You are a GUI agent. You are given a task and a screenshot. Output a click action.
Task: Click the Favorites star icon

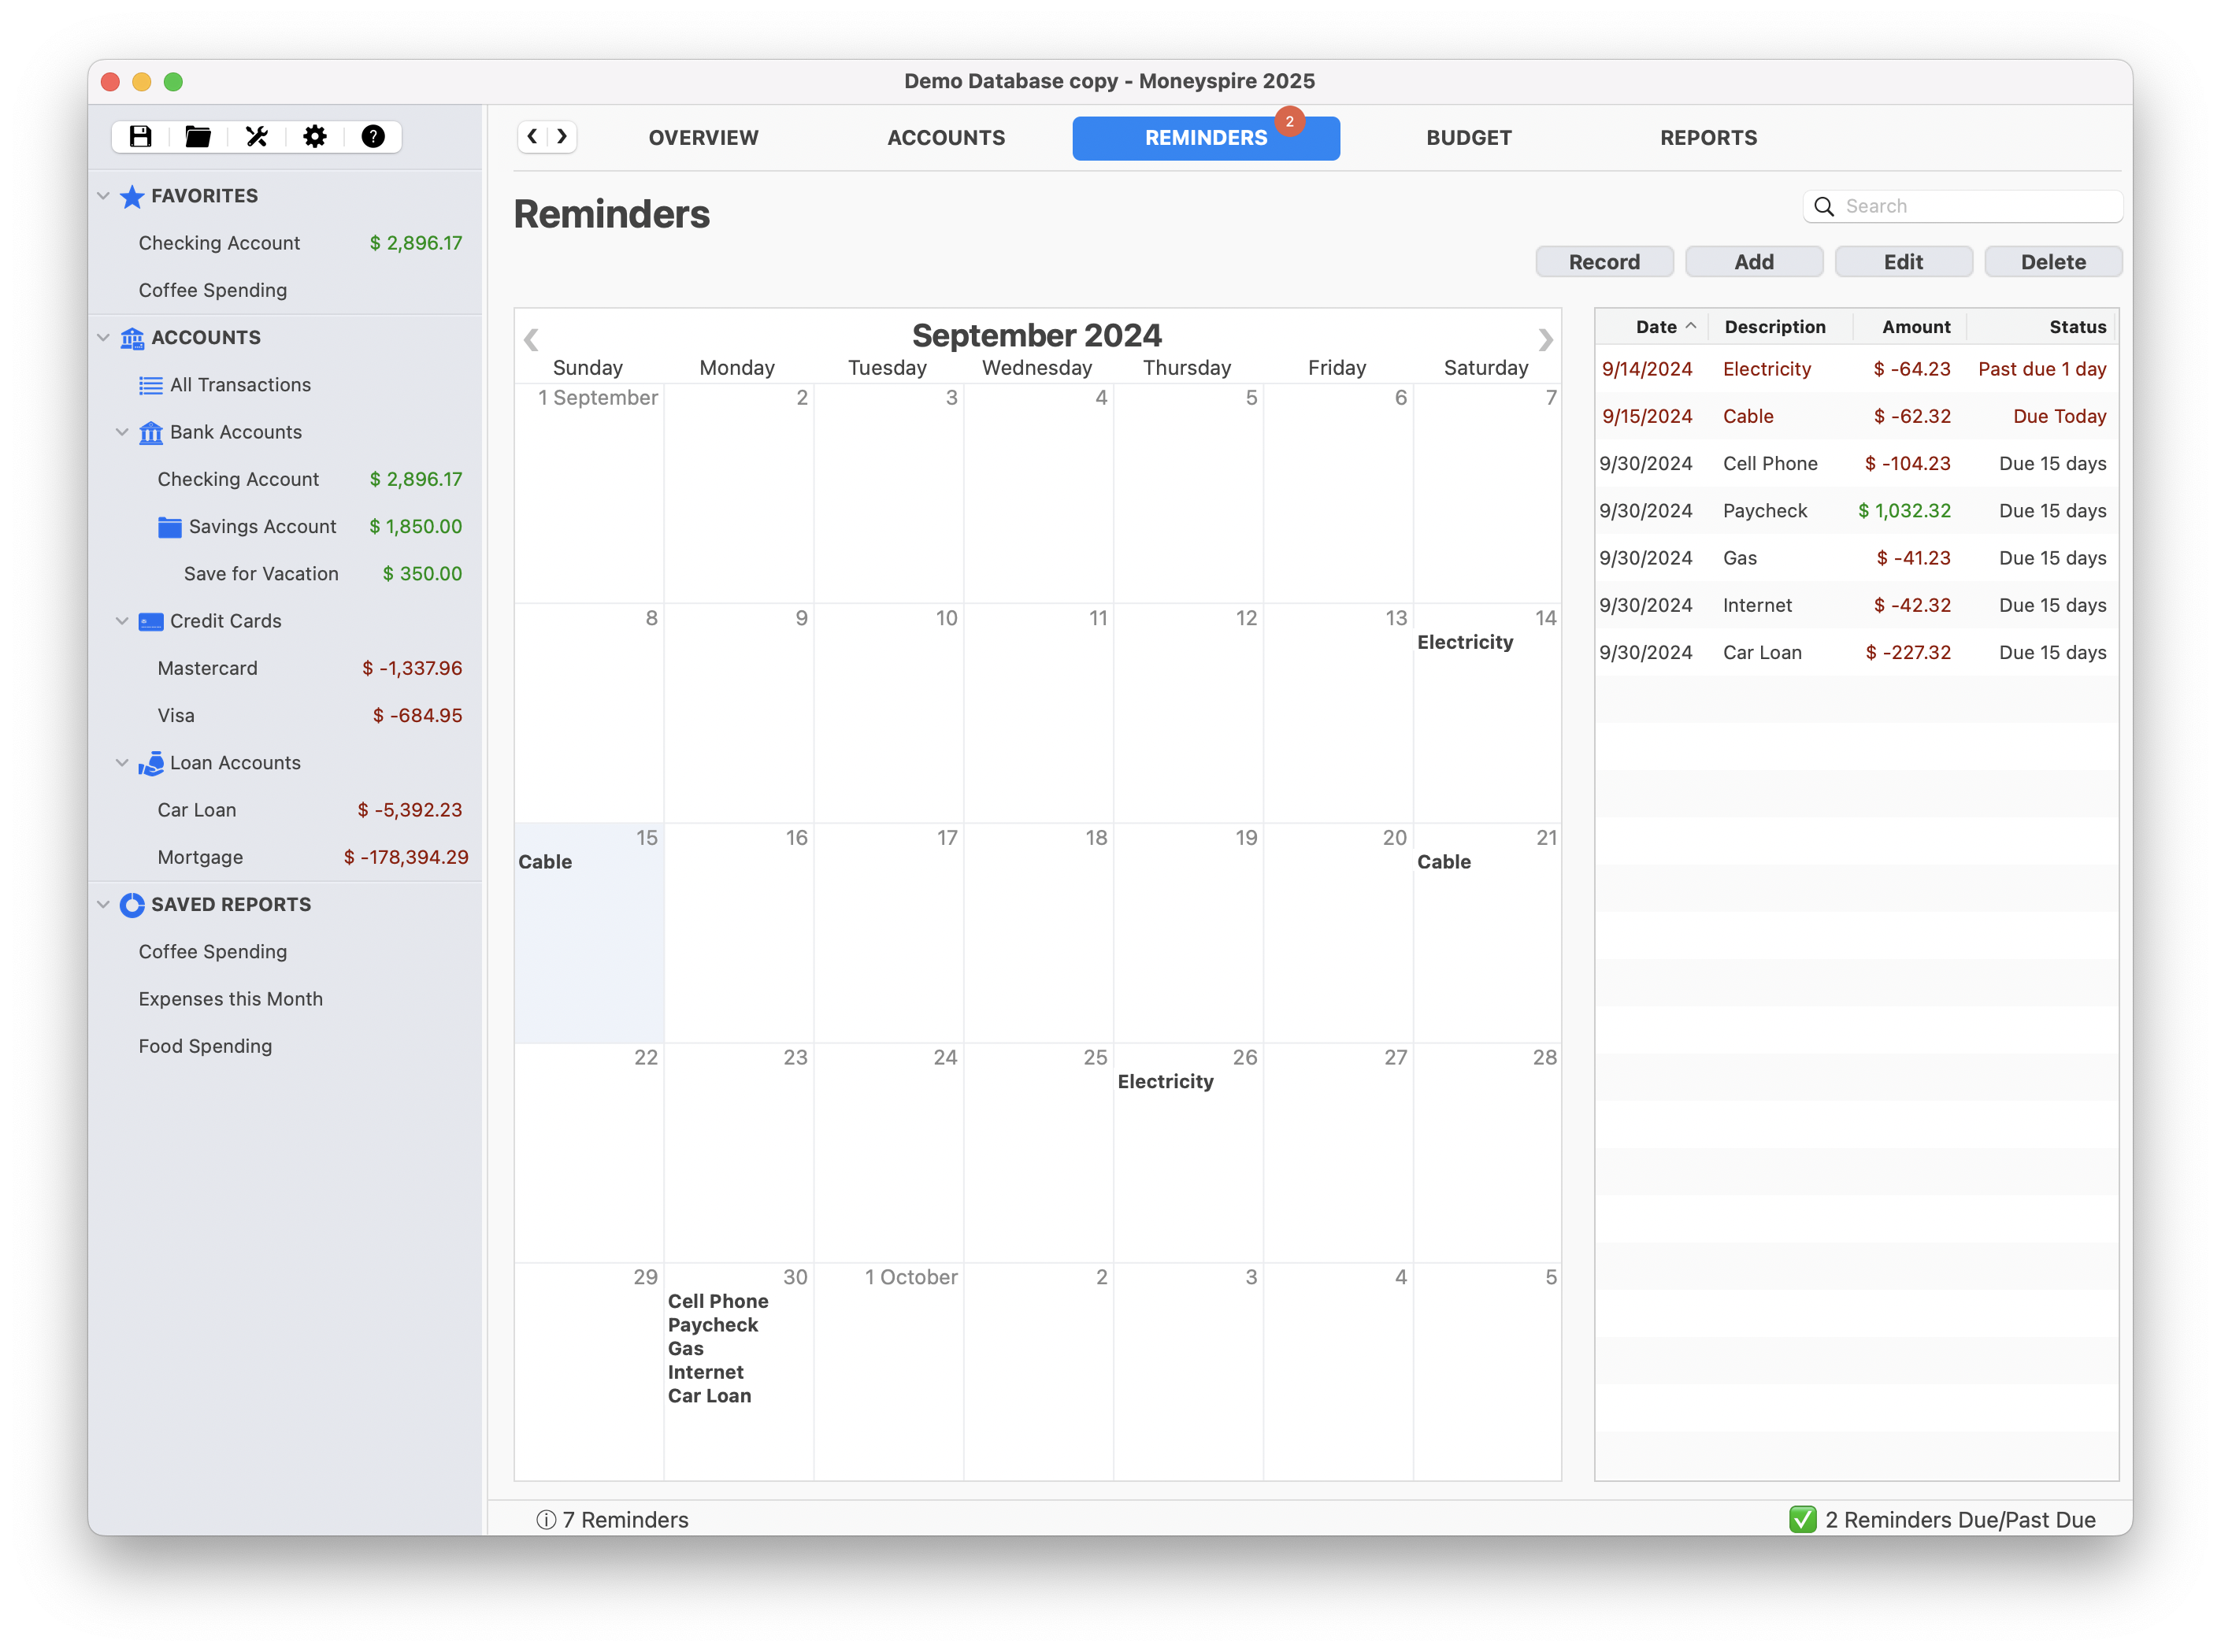(132, 196)
